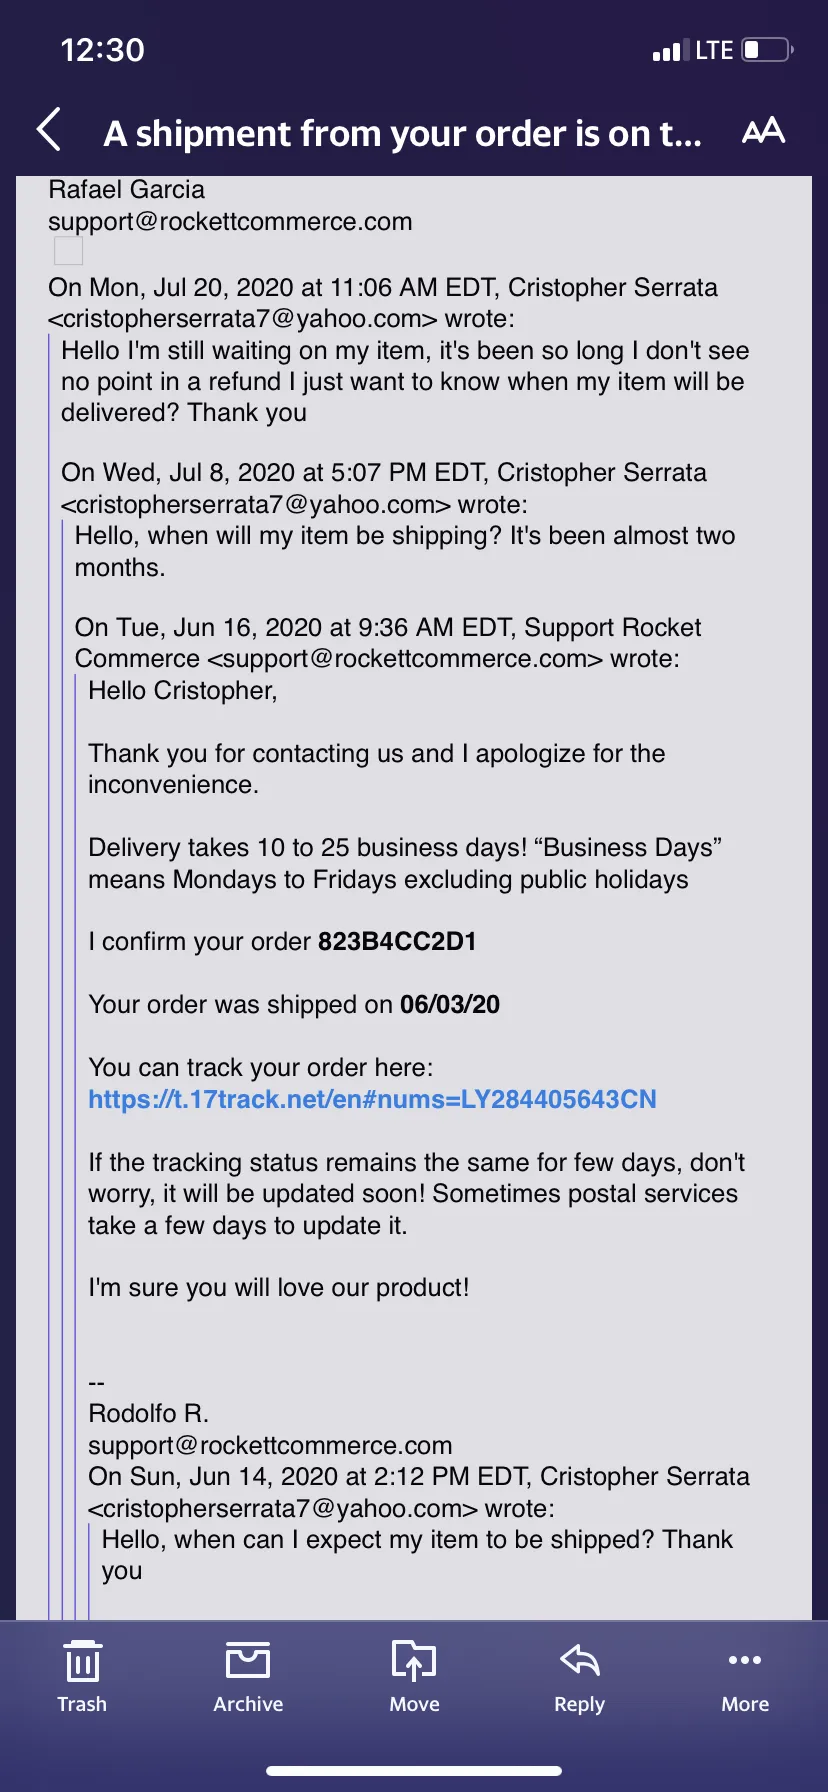Image resolution: width=828 pixels, height=1792 pixels.
Task: Tap the LTE signal indicator
Action: tap(714, 50)
